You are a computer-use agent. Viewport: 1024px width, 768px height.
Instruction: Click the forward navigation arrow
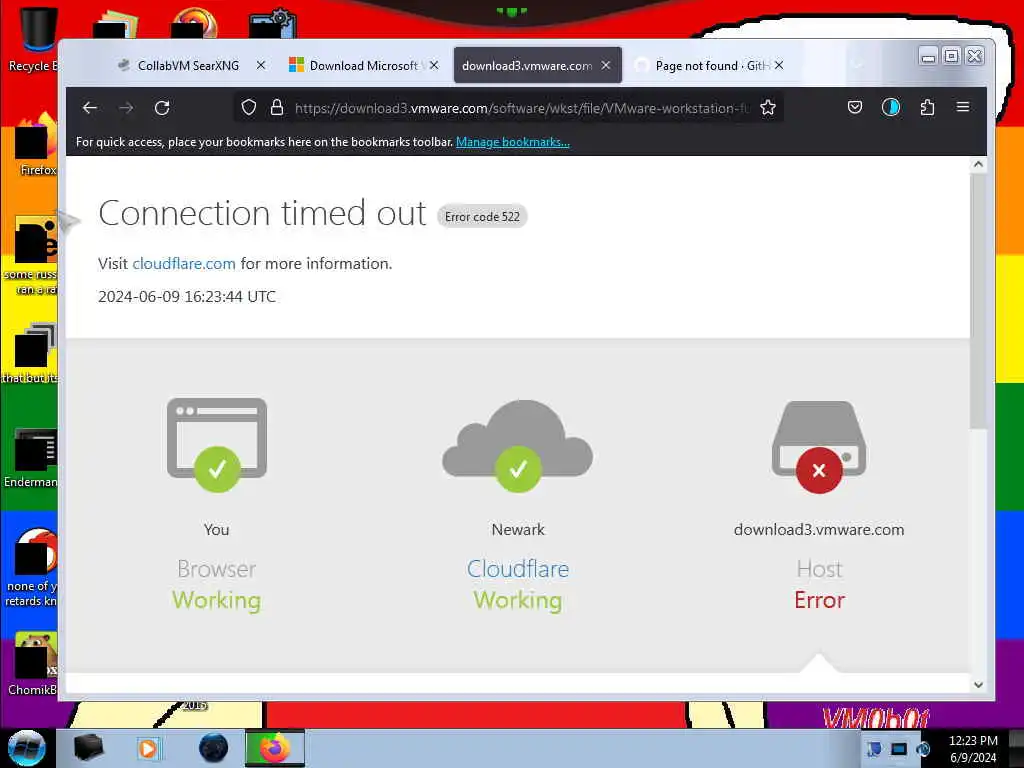pyautogui.click(x=127, y=108)
